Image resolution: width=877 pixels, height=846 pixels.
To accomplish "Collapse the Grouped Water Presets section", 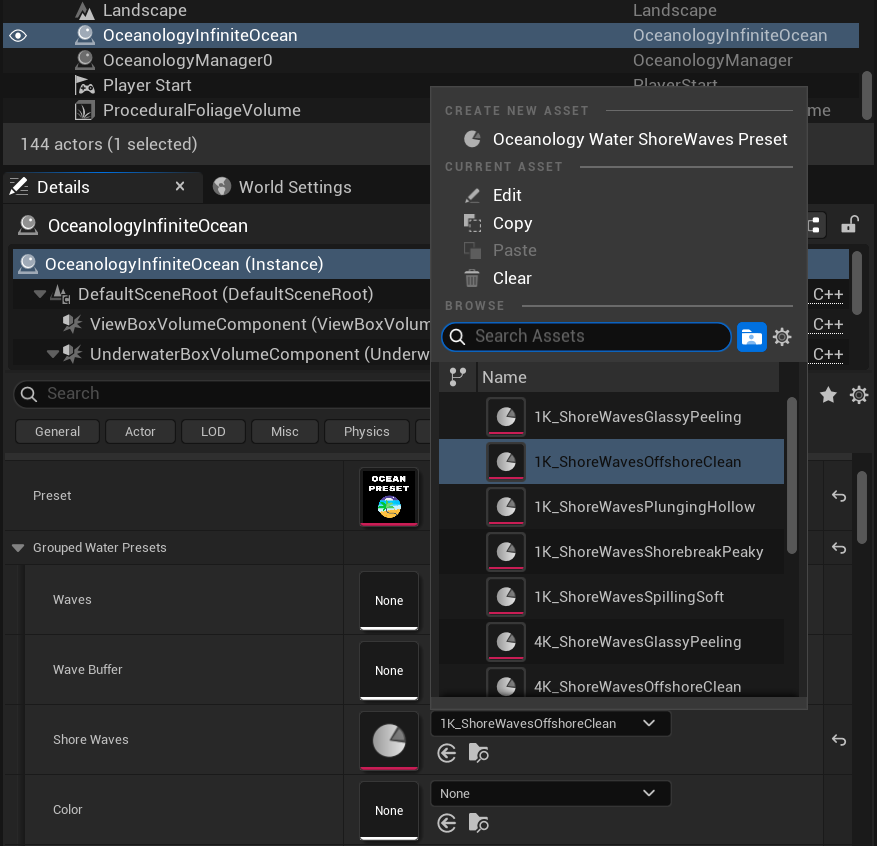I will click(x=18, y=548).
